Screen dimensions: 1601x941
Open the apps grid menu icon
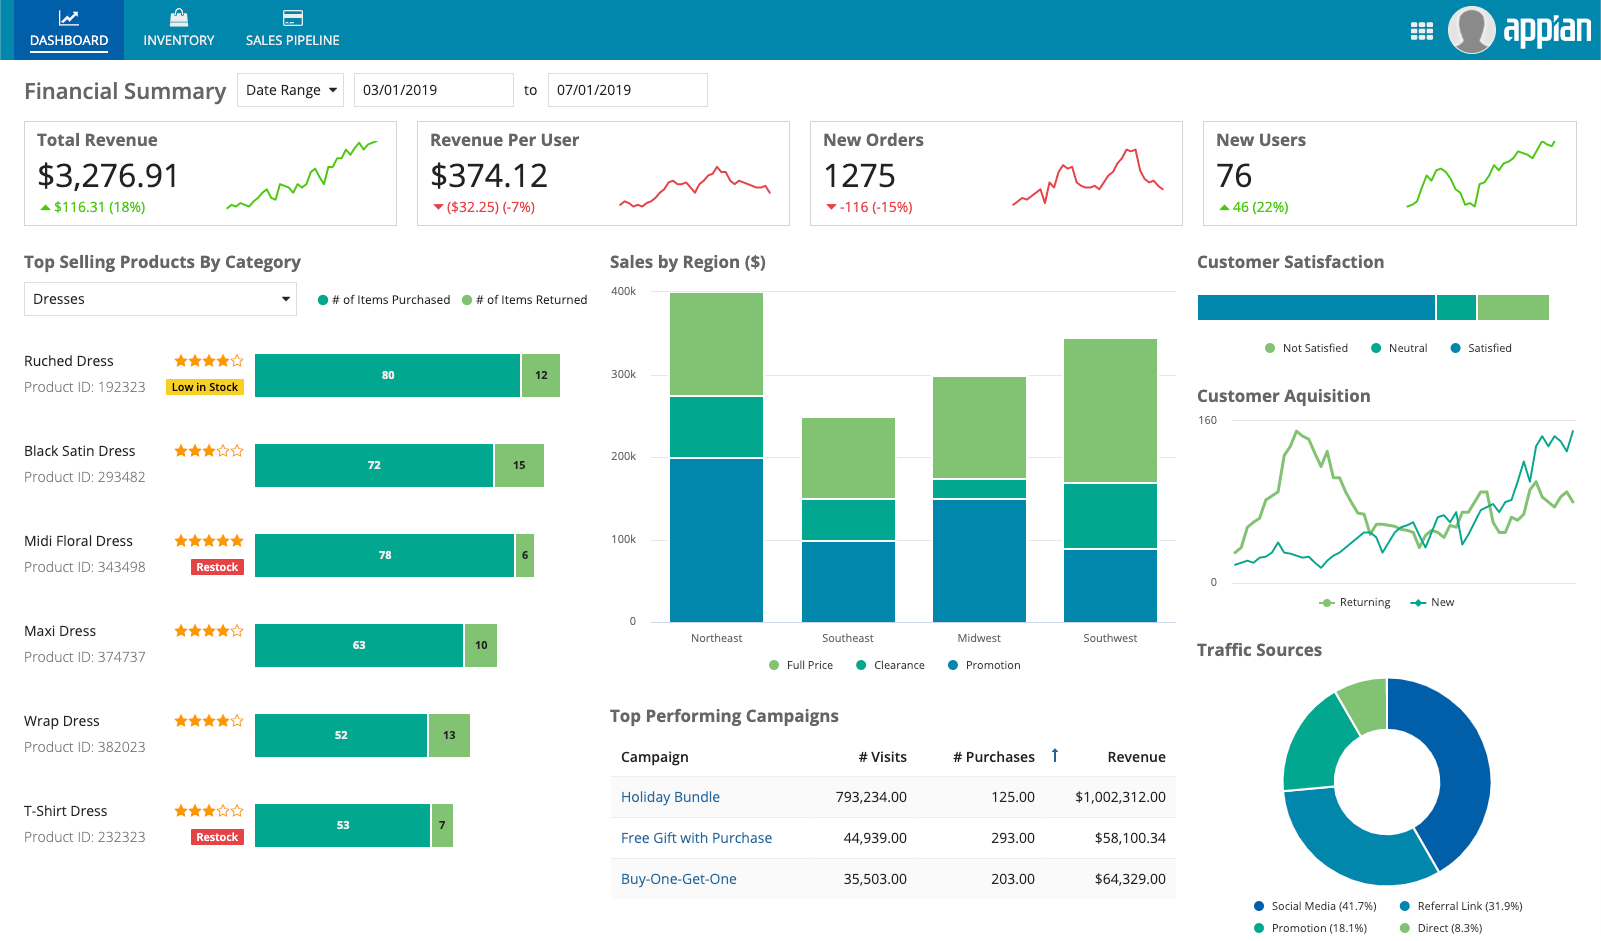pos(1421,31)
